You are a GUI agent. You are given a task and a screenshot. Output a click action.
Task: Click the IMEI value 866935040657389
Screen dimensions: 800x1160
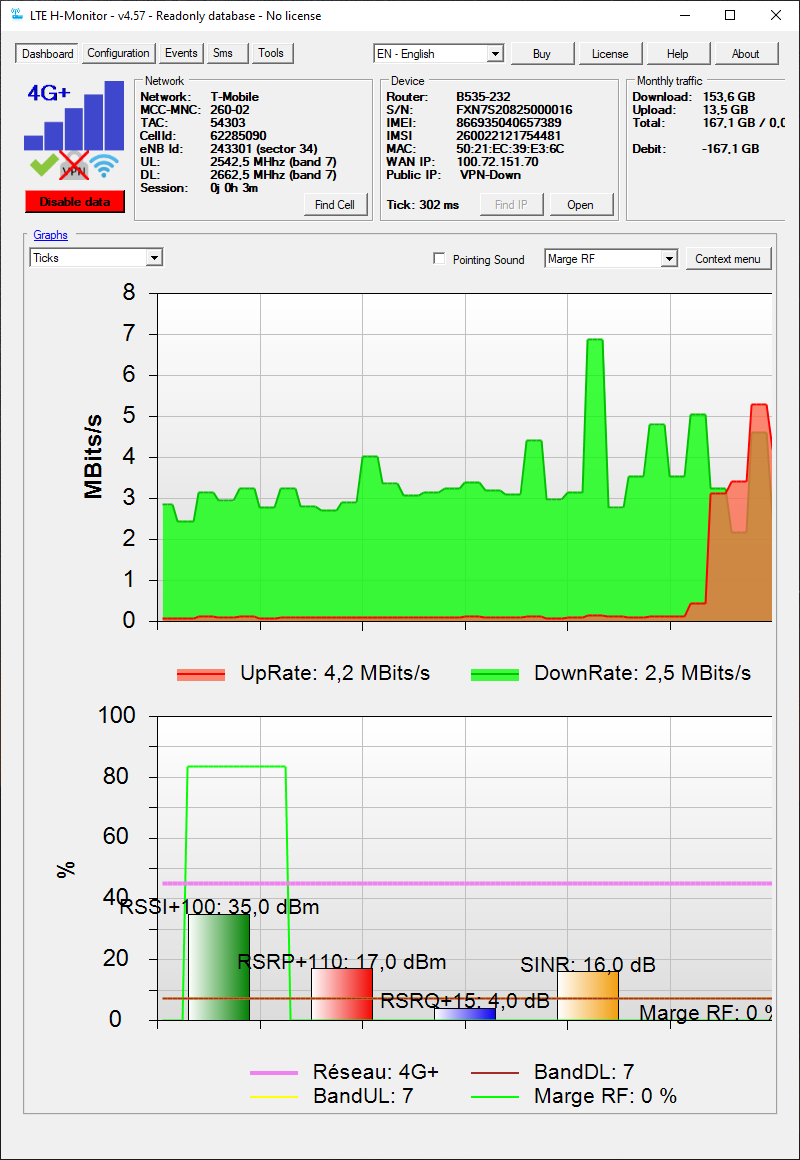coord(508,123)
